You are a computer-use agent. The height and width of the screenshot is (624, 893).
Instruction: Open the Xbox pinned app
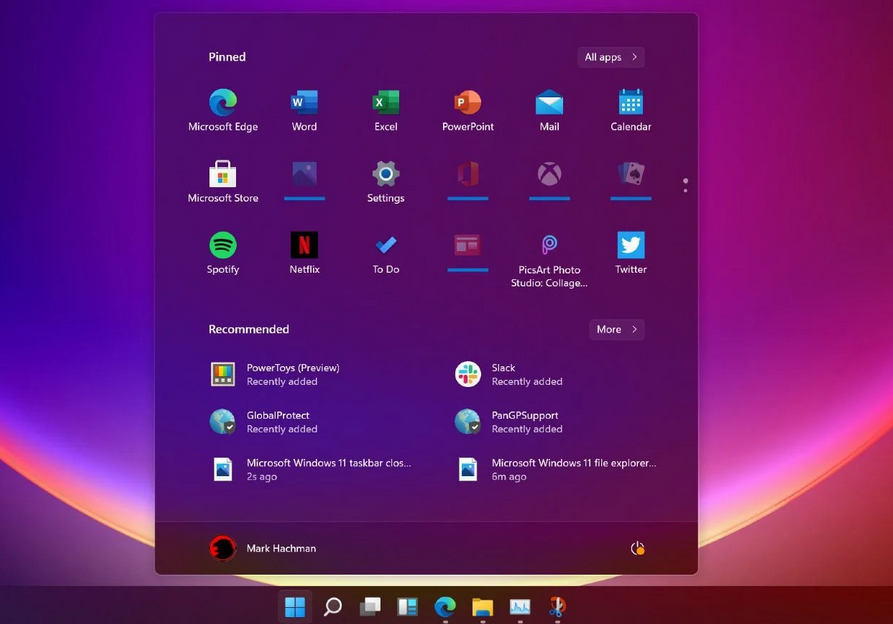549,180
